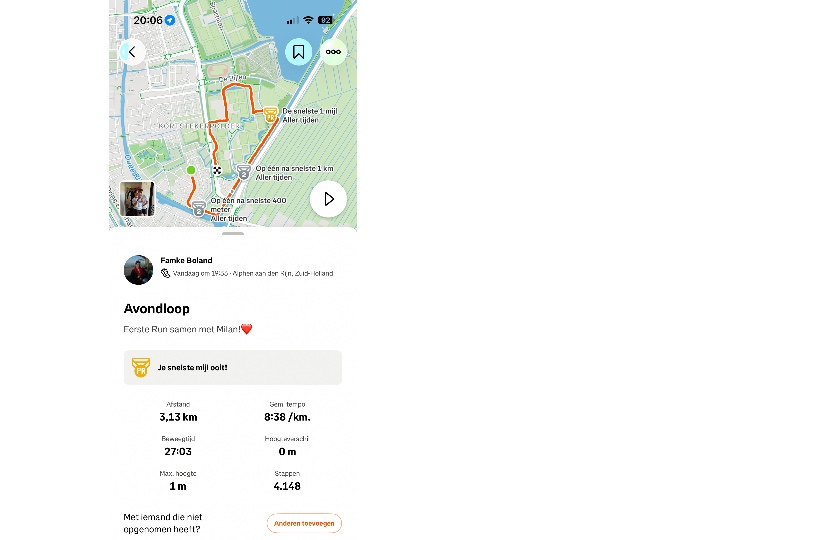Open the 'Je snelste mijl ooit!' achievement banner
This screenshot has width=840, height=540.
tap(232, 368)
